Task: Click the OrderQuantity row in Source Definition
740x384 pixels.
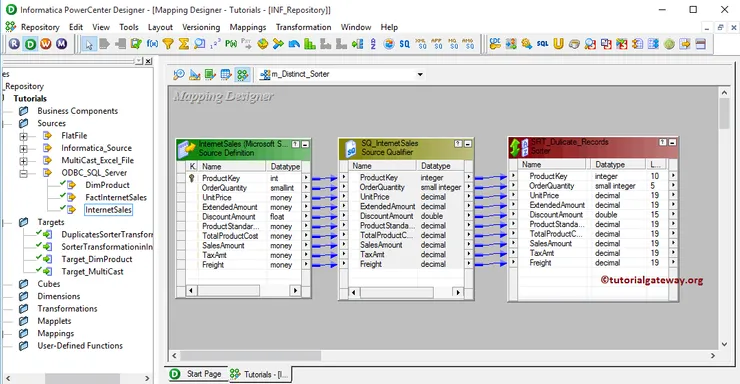Action: pos(244,188)
